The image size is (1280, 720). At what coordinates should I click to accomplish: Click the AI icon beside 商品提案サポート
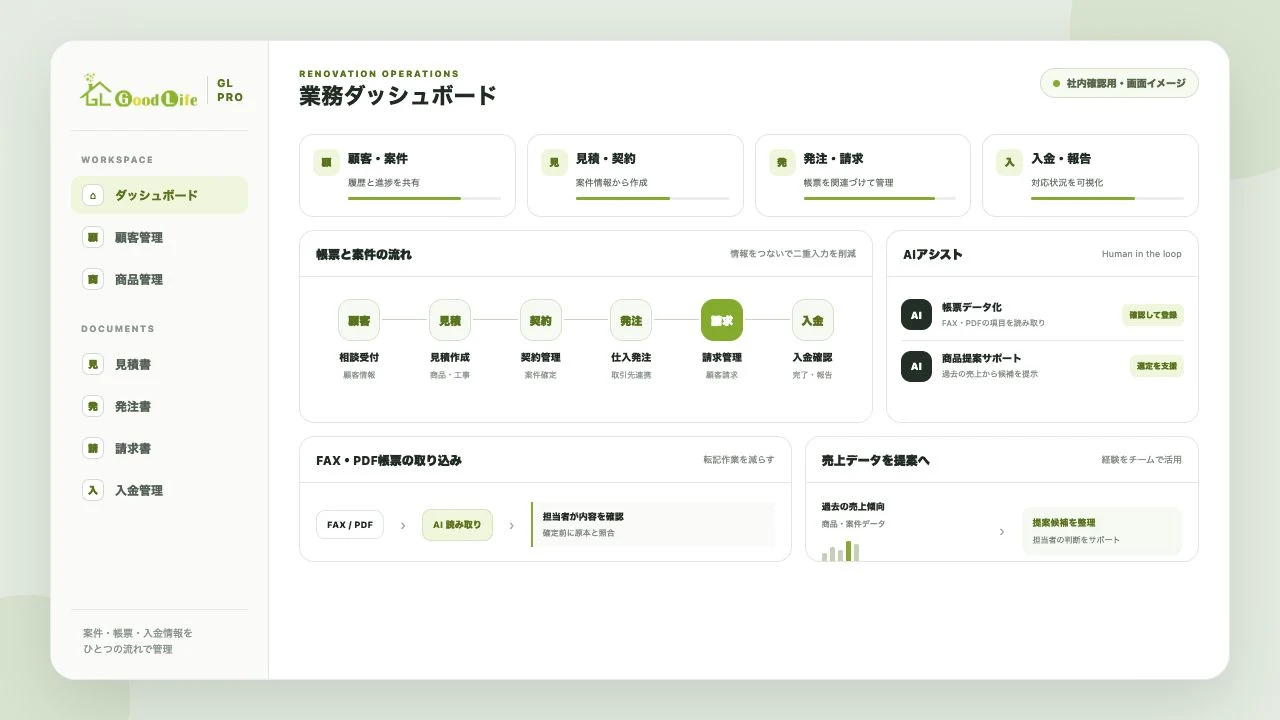916,366
